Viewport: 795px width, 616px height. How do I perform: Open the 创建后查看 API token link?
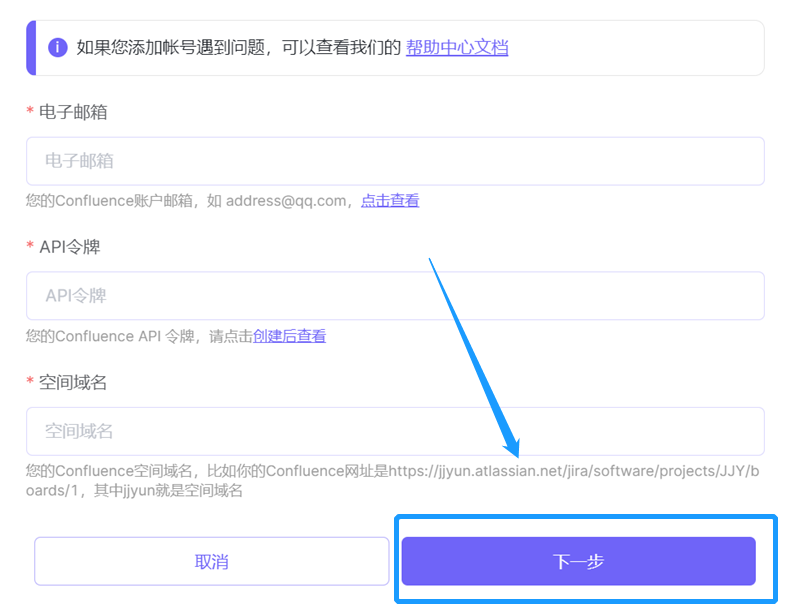(289, 336)
